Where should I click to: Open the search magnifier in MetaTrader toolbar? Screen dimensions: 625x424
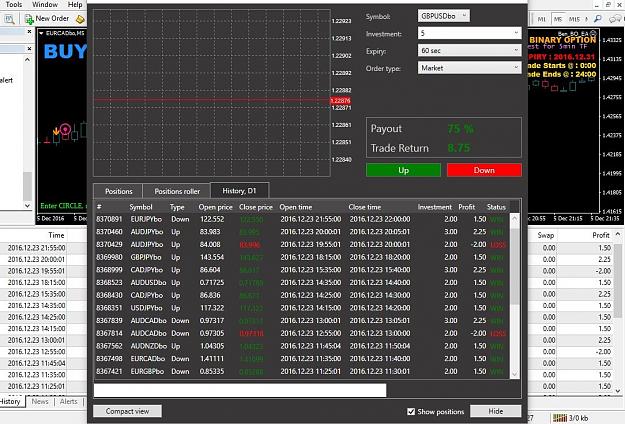pyautogui.click(x=597, y=19)
